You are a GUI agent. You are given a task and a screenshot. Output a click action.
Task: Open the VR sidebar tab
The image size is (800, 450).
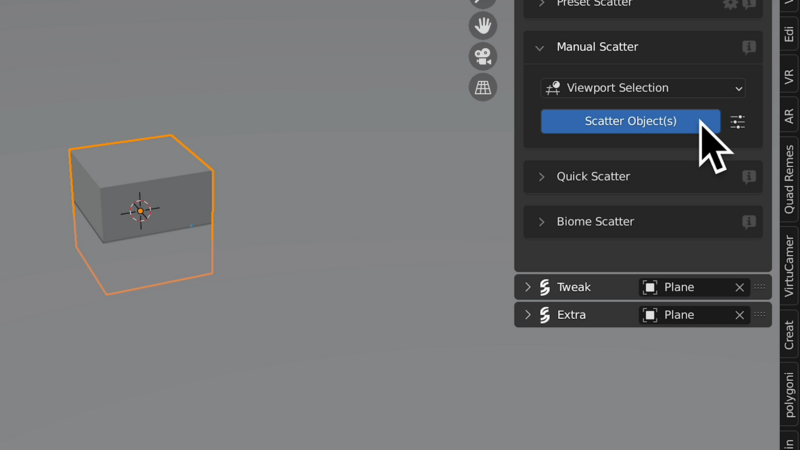pyautogui.click(x=789, y=77)
